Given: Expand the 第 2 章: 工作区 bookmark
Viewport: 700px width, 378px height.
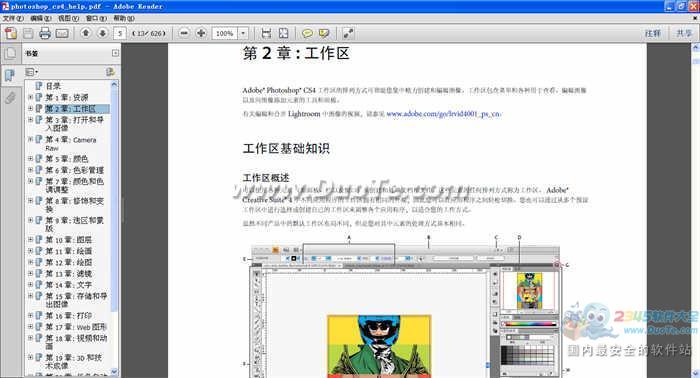Looking at the screenshot, I should pos(30,108).
